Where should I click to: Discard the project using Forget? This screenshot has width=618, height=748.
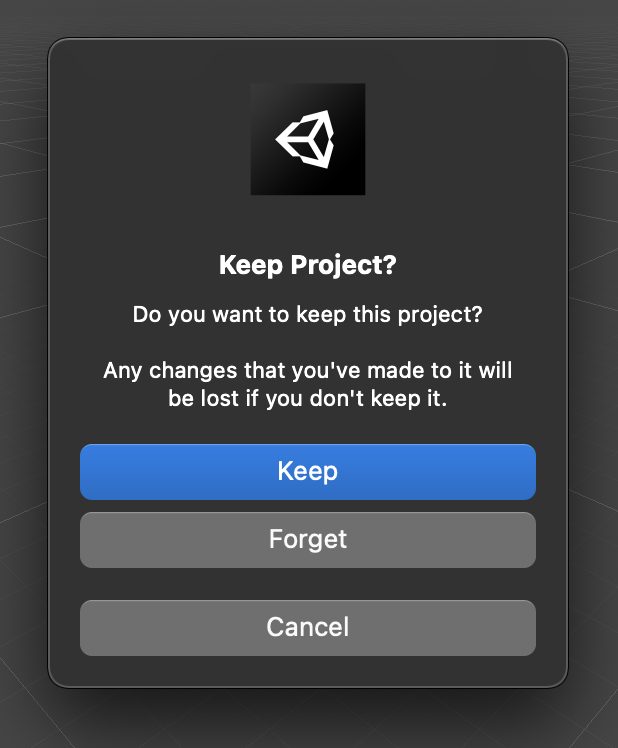[x=308, y=540]
